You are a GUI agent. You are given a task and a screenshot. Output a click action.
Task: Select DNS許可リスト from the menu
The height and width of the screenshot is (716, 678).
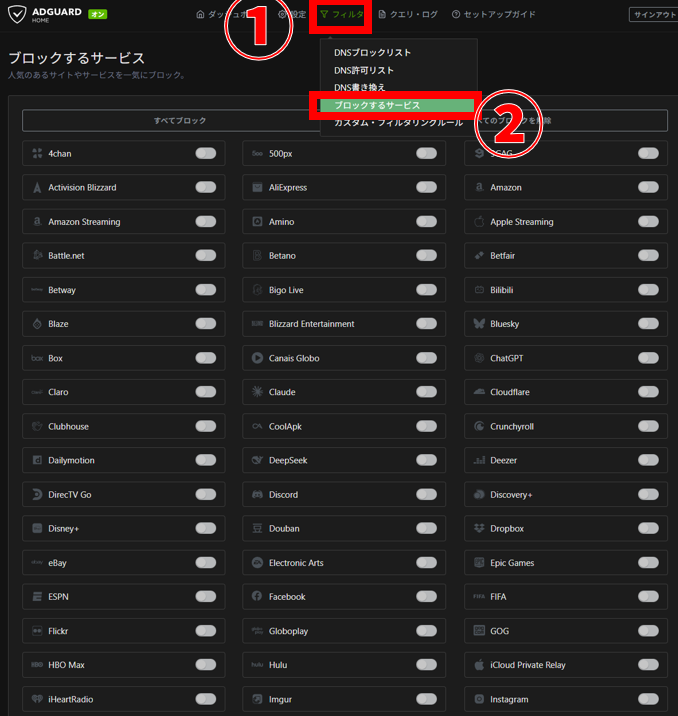tap(364, 70)
